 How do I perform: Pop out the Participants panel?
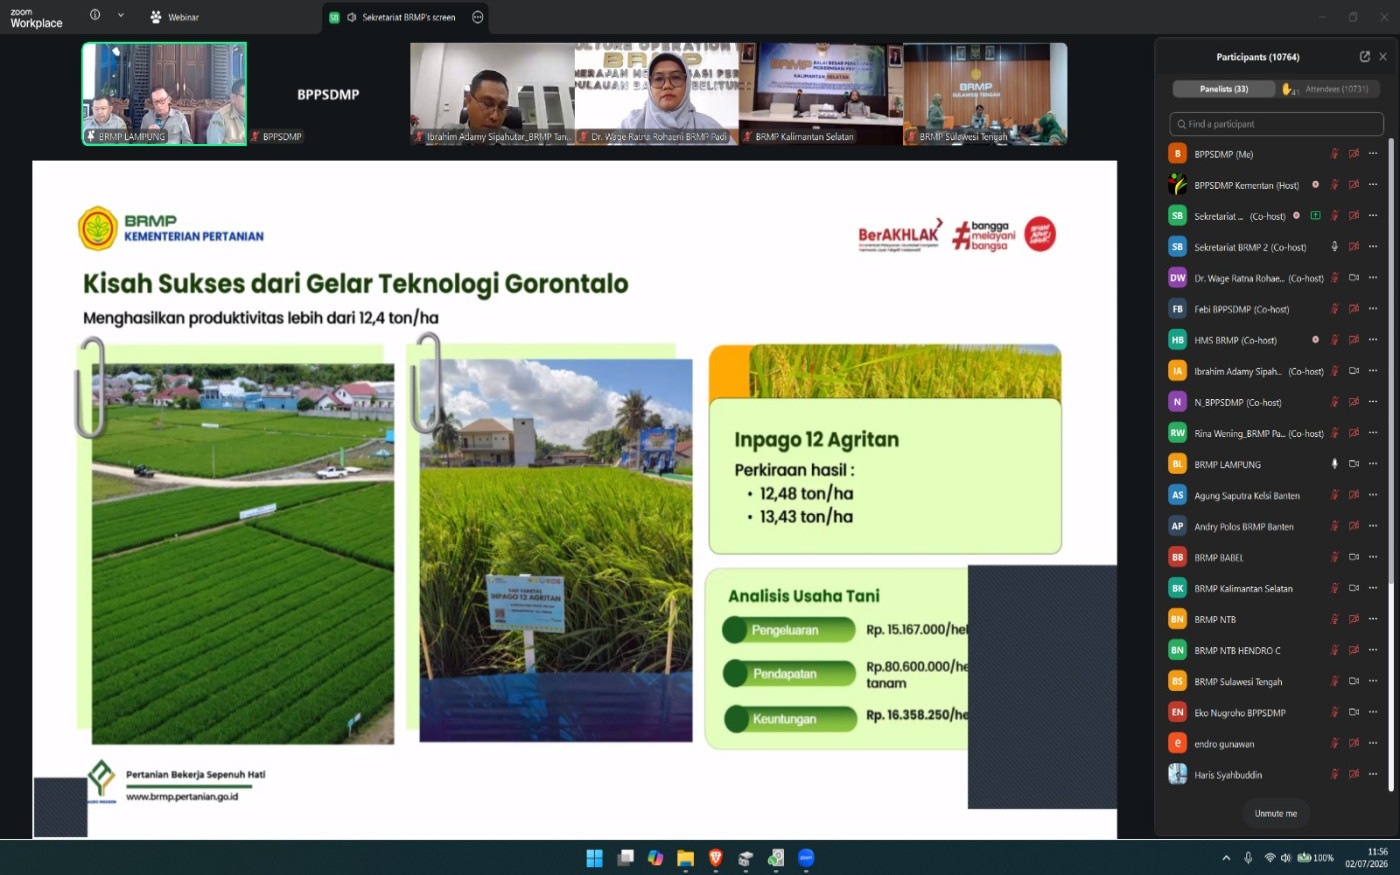coord(1364,57)
